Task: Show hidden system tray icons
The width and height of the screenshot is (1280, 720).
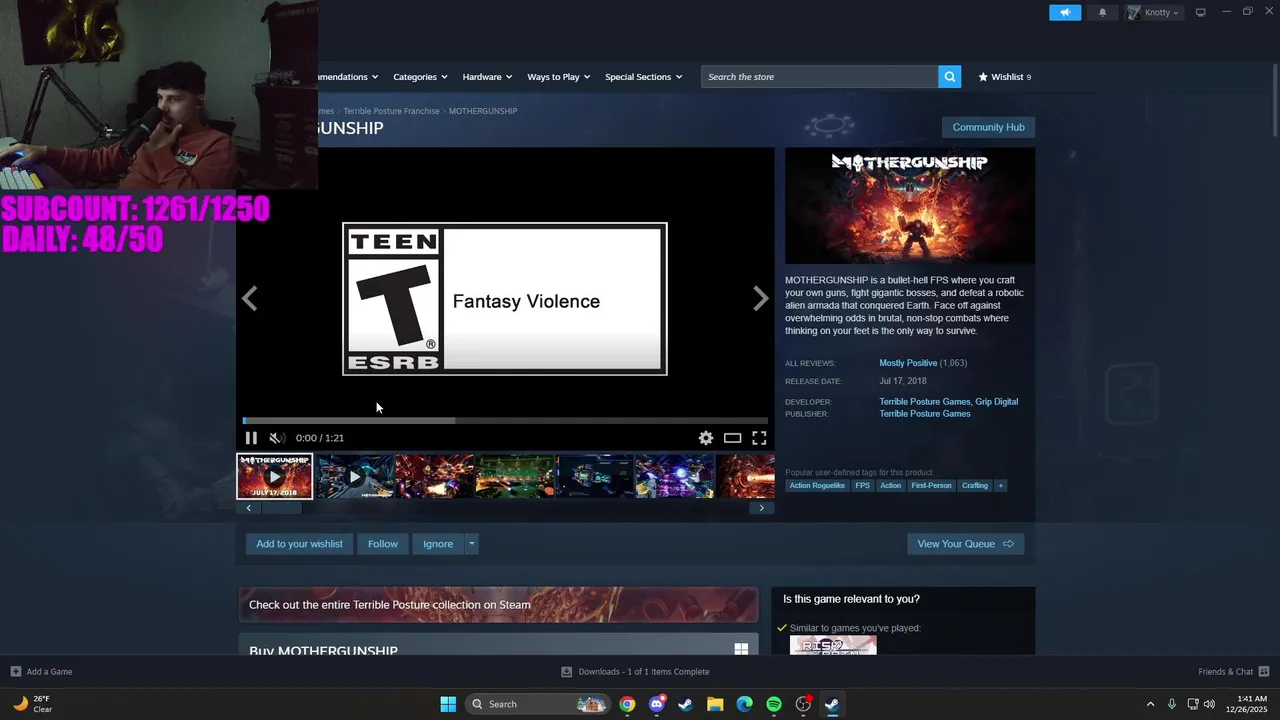Action: [1150, 704]
